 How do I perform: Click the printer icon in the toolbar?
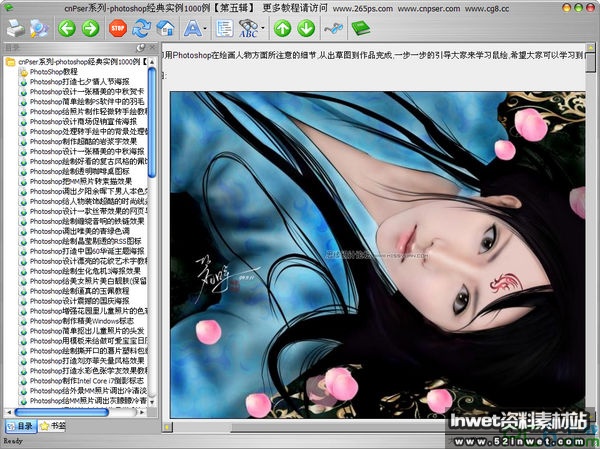16,28
